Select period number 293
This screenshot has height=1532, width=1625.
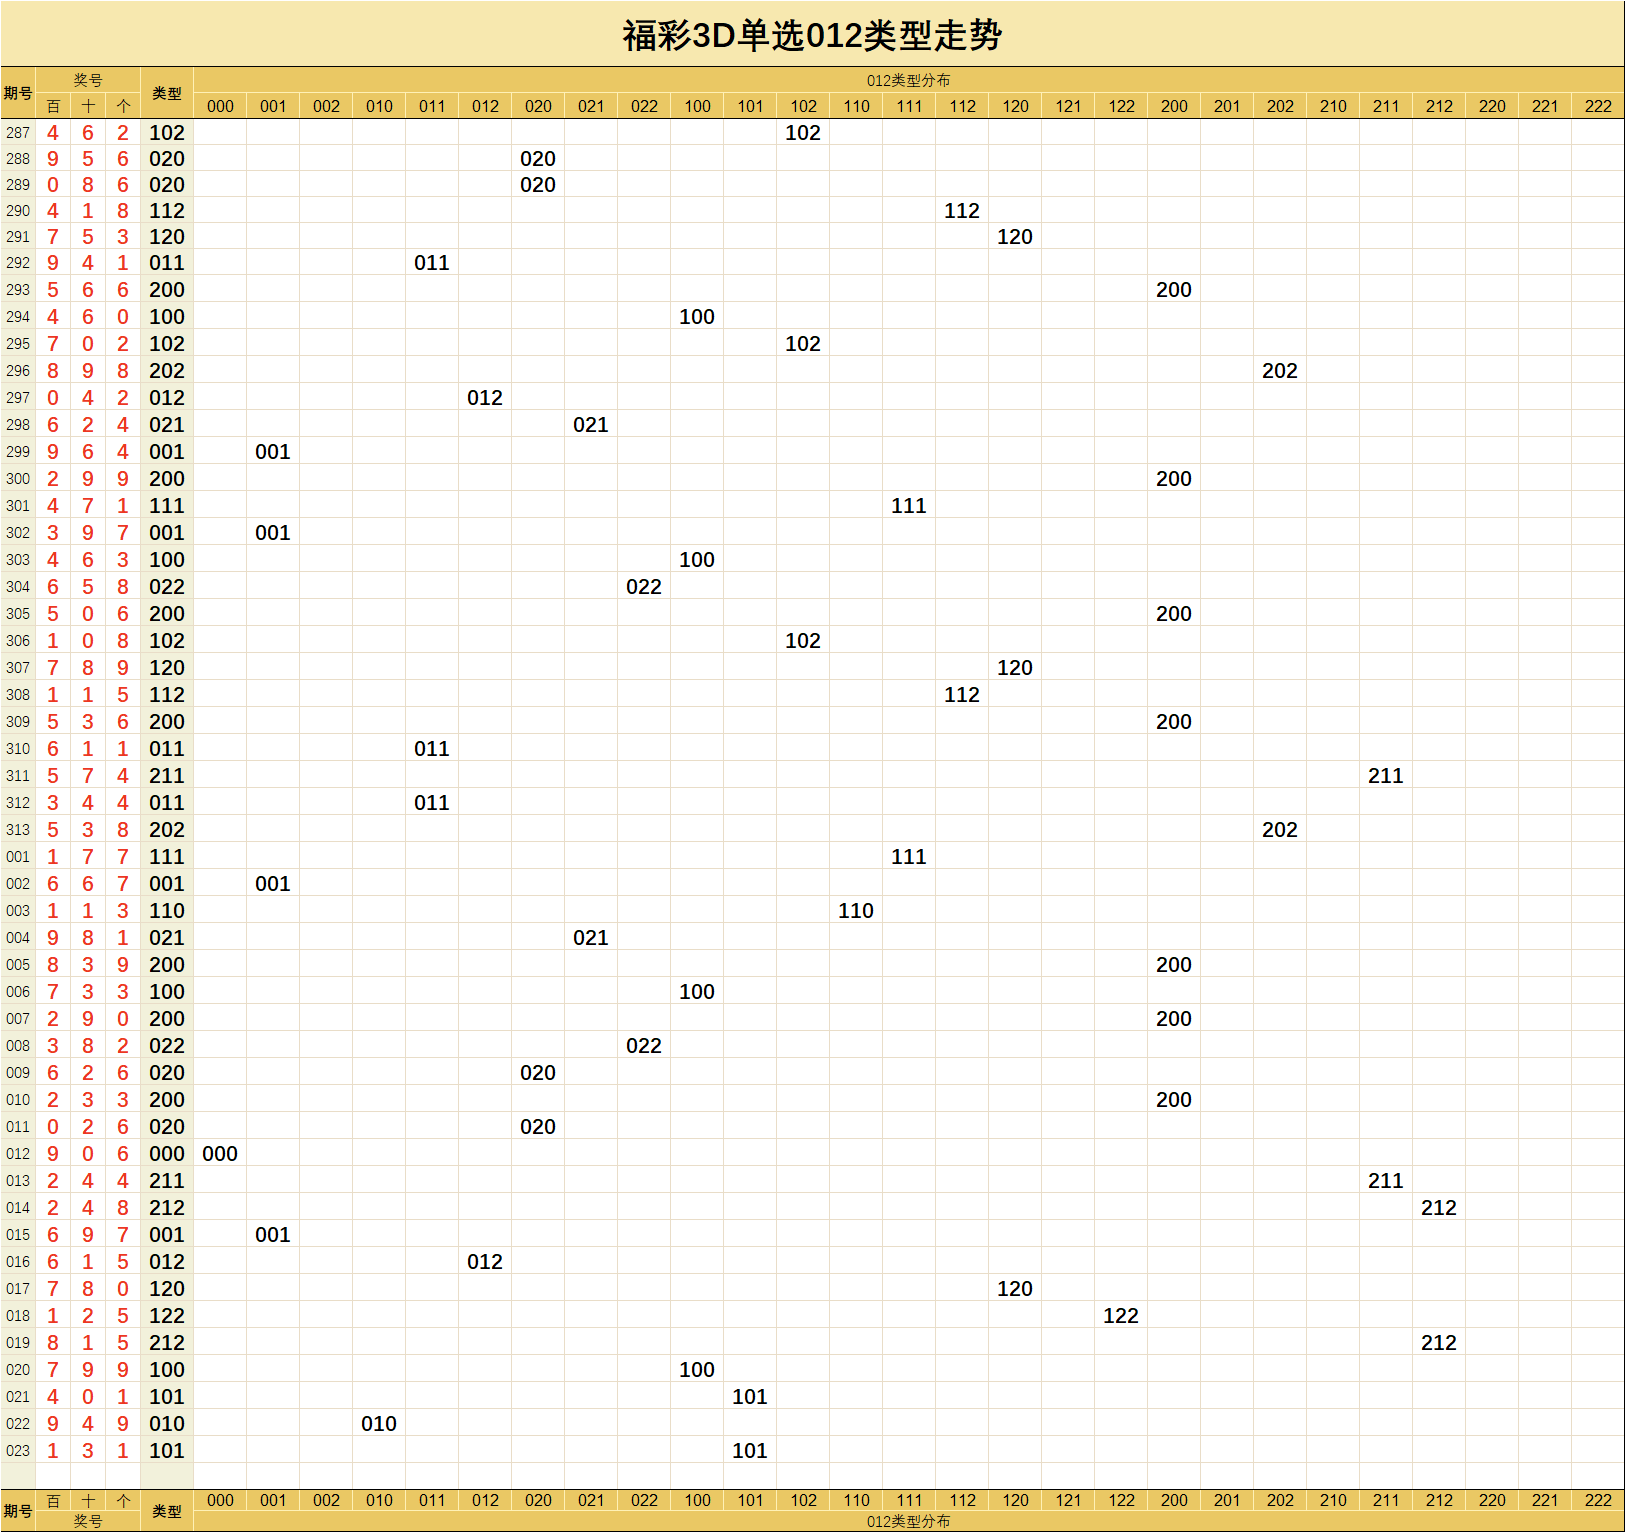click(18, 289)
